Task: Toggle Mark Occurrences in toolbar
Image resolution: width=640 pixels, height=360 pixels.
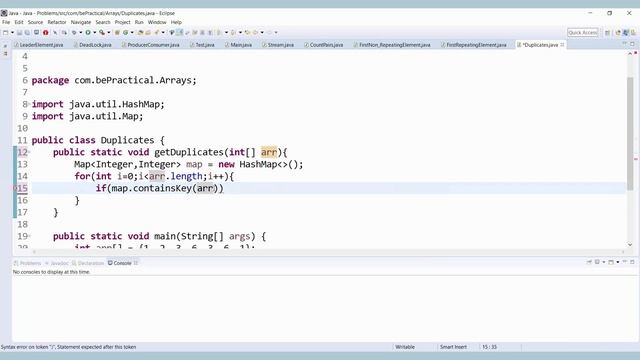Action: pyautogui.click(x=180, y=32)
